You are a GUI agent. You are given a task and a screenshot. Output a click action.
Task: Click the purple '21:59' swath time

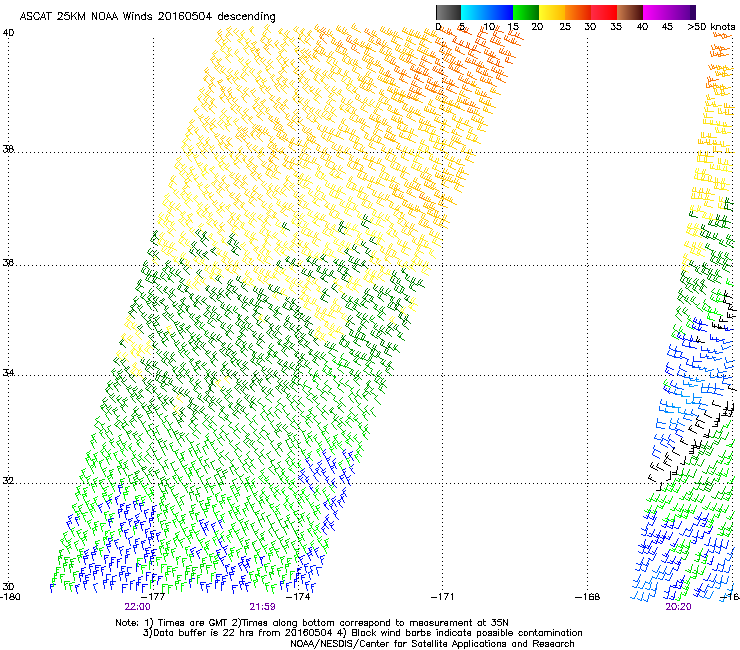262,607
